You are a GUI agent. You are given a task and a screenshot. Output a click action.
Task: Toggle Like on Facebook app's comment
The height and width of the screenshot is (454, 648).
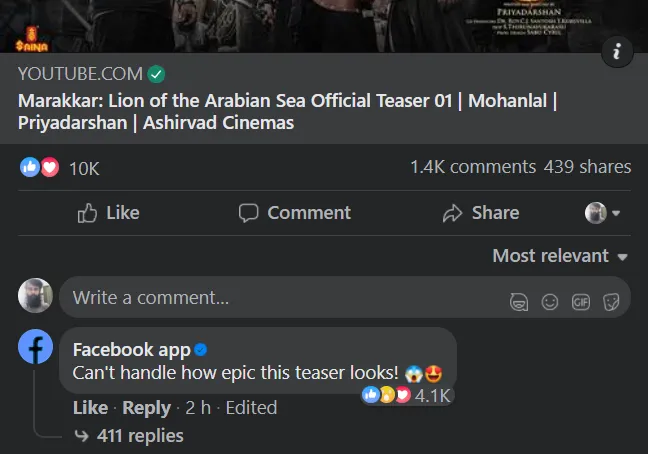(90, 408)
